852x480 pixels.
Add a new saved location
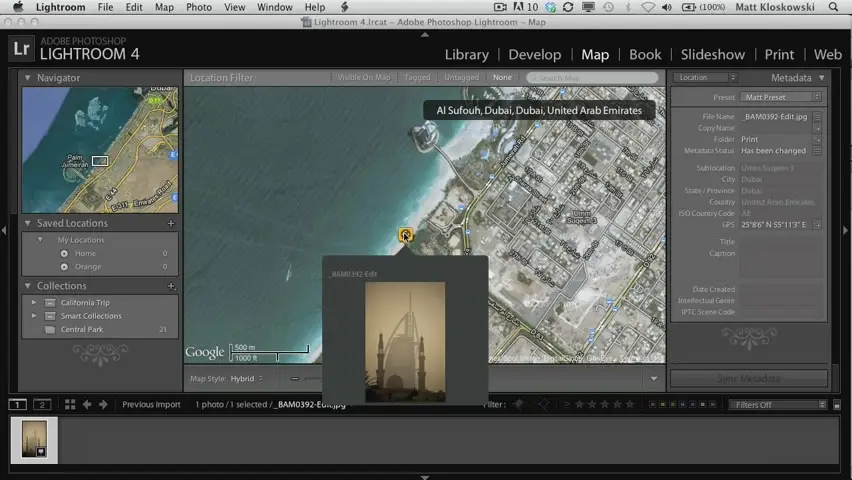point(171,223)
